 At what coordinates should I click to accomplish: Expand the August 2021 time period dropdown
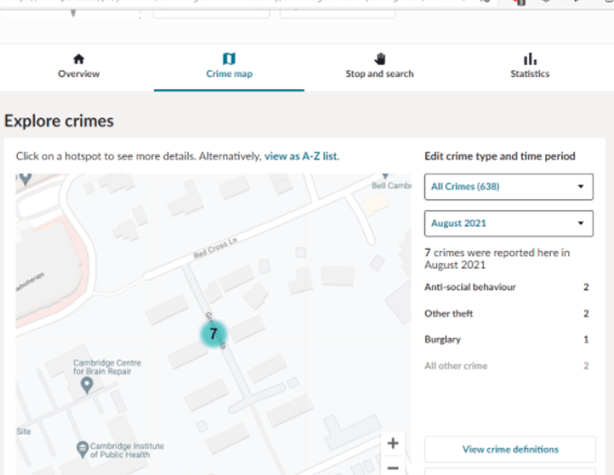[509, 223]
